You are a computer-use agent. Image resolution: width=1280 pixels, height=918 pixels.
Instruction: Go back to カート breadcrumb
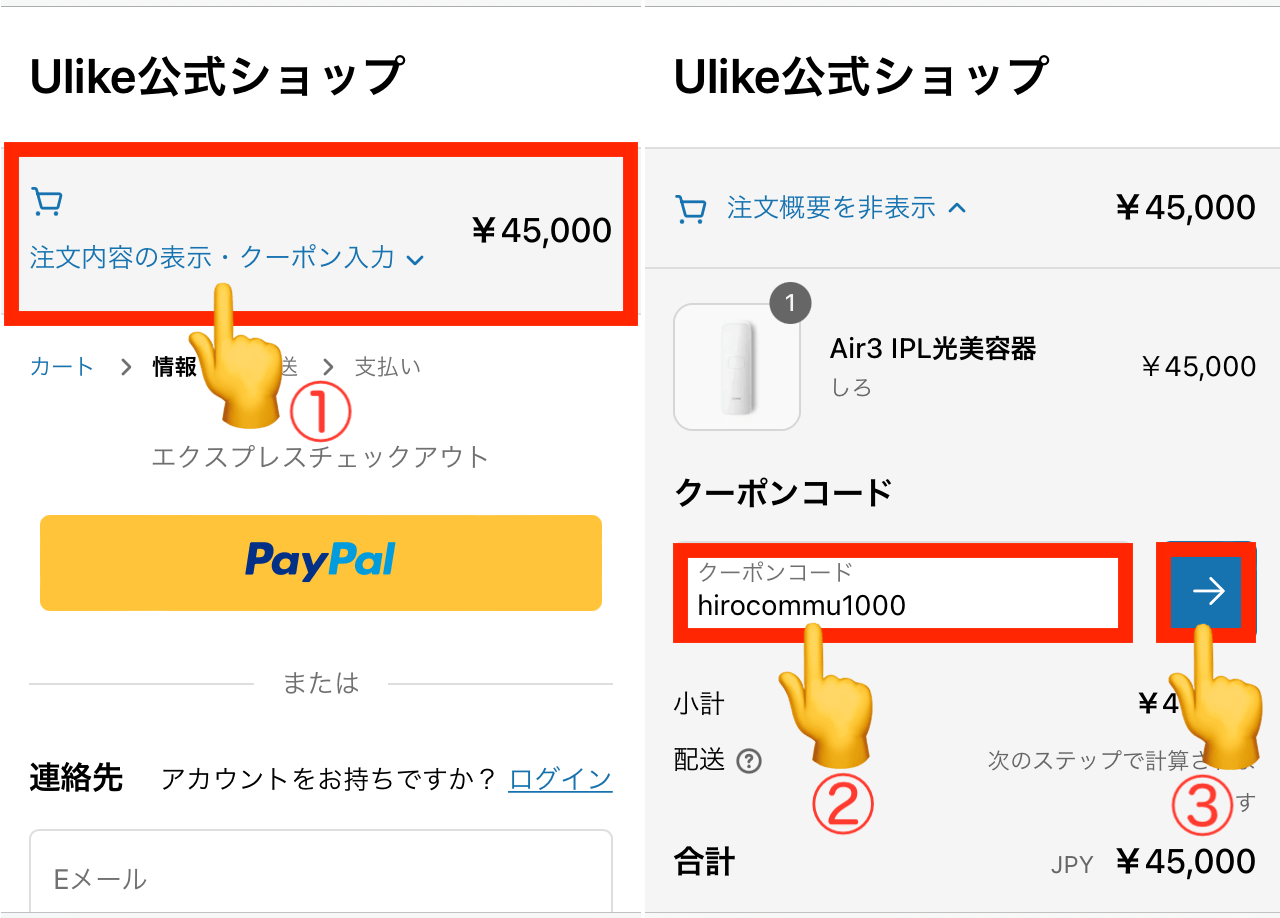click(x=62, y=367)
